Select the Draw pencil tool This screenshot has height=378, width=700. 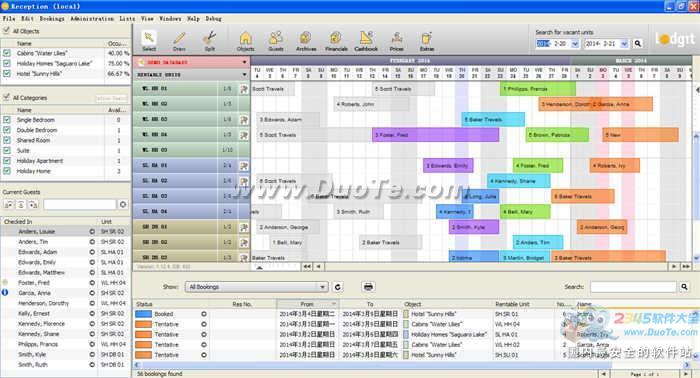pos(179,41)
